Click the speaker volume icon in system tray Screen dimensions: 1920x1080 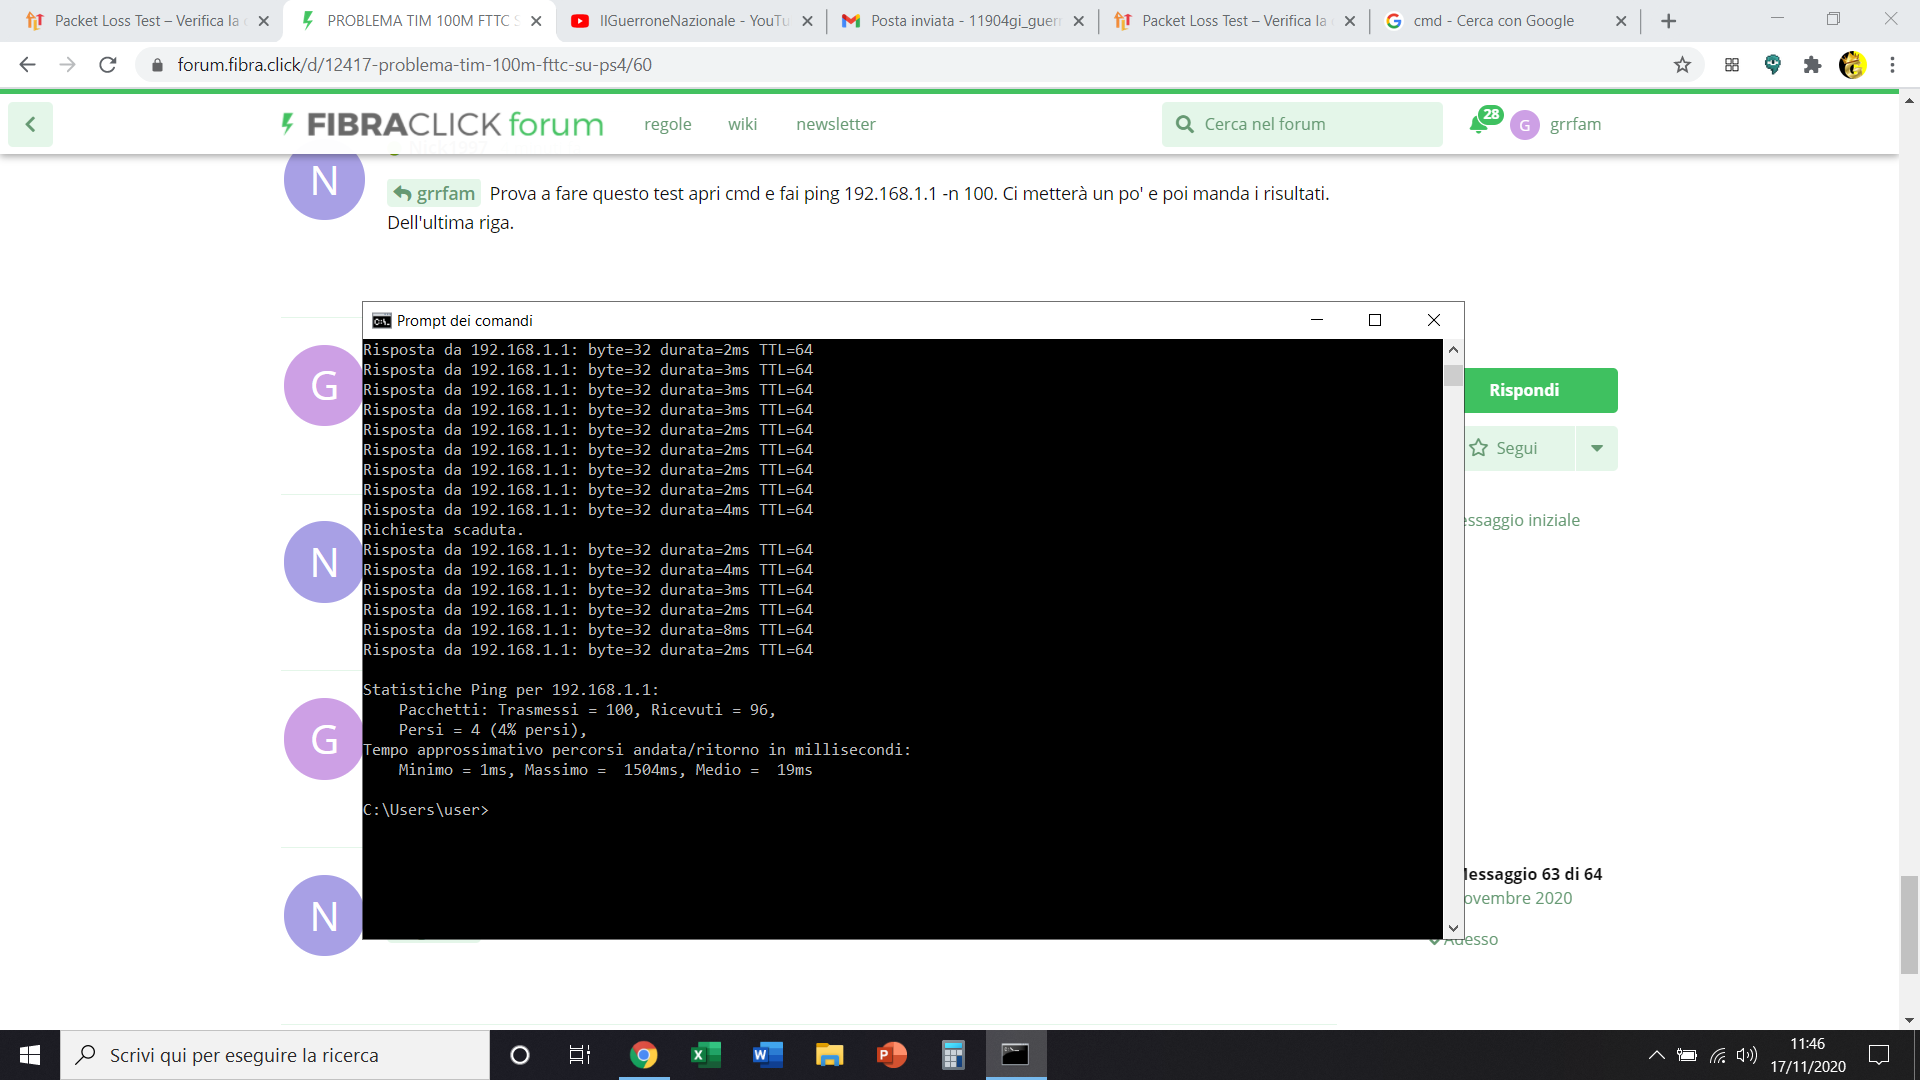coord(1749,1055)
